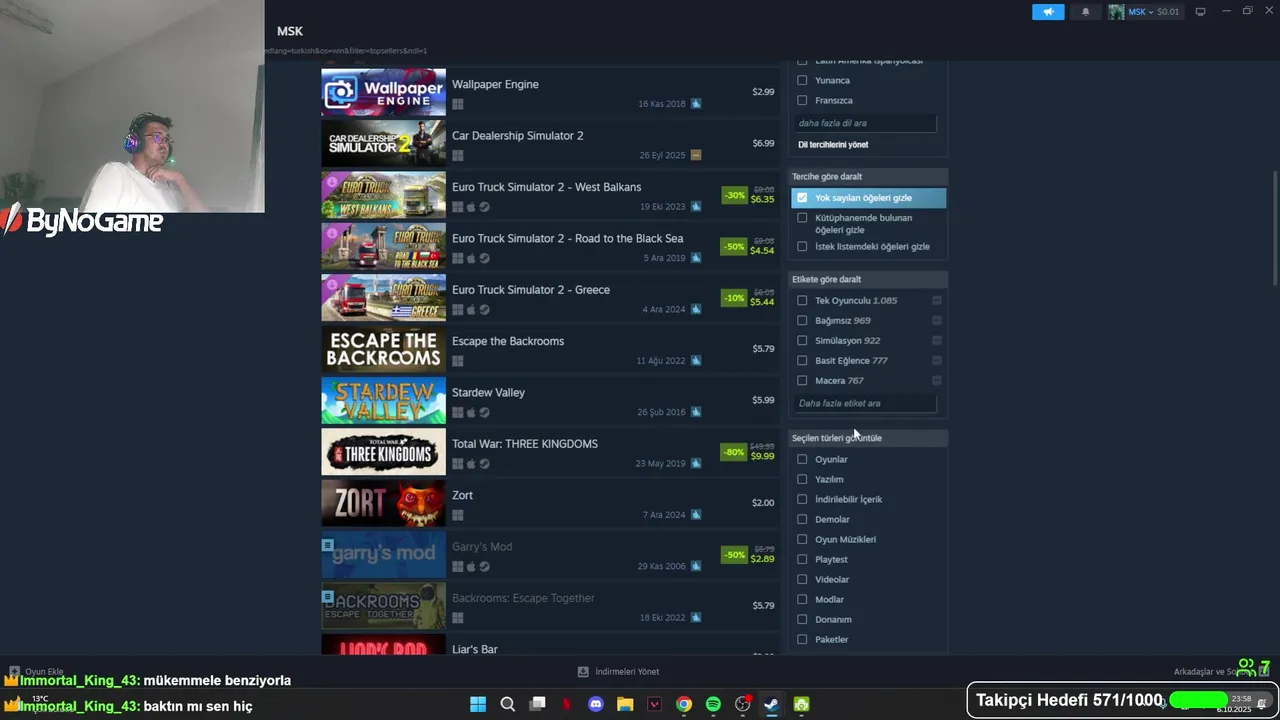Open the MSK tab in the Steam header
1280x720 pixels.
coord(290,31)
